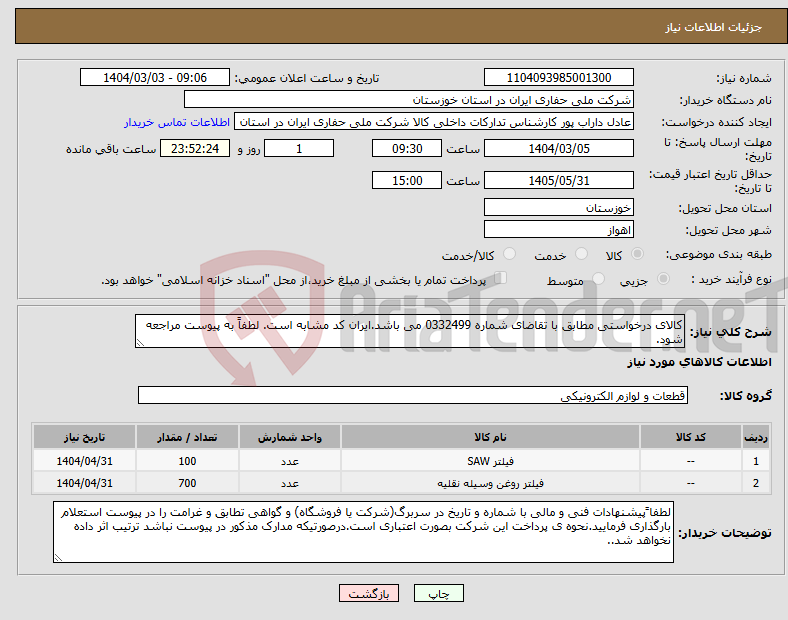Click the remaining time countdown 23:52:24
This screenshot has height=620, width=788.
(195, 149)
